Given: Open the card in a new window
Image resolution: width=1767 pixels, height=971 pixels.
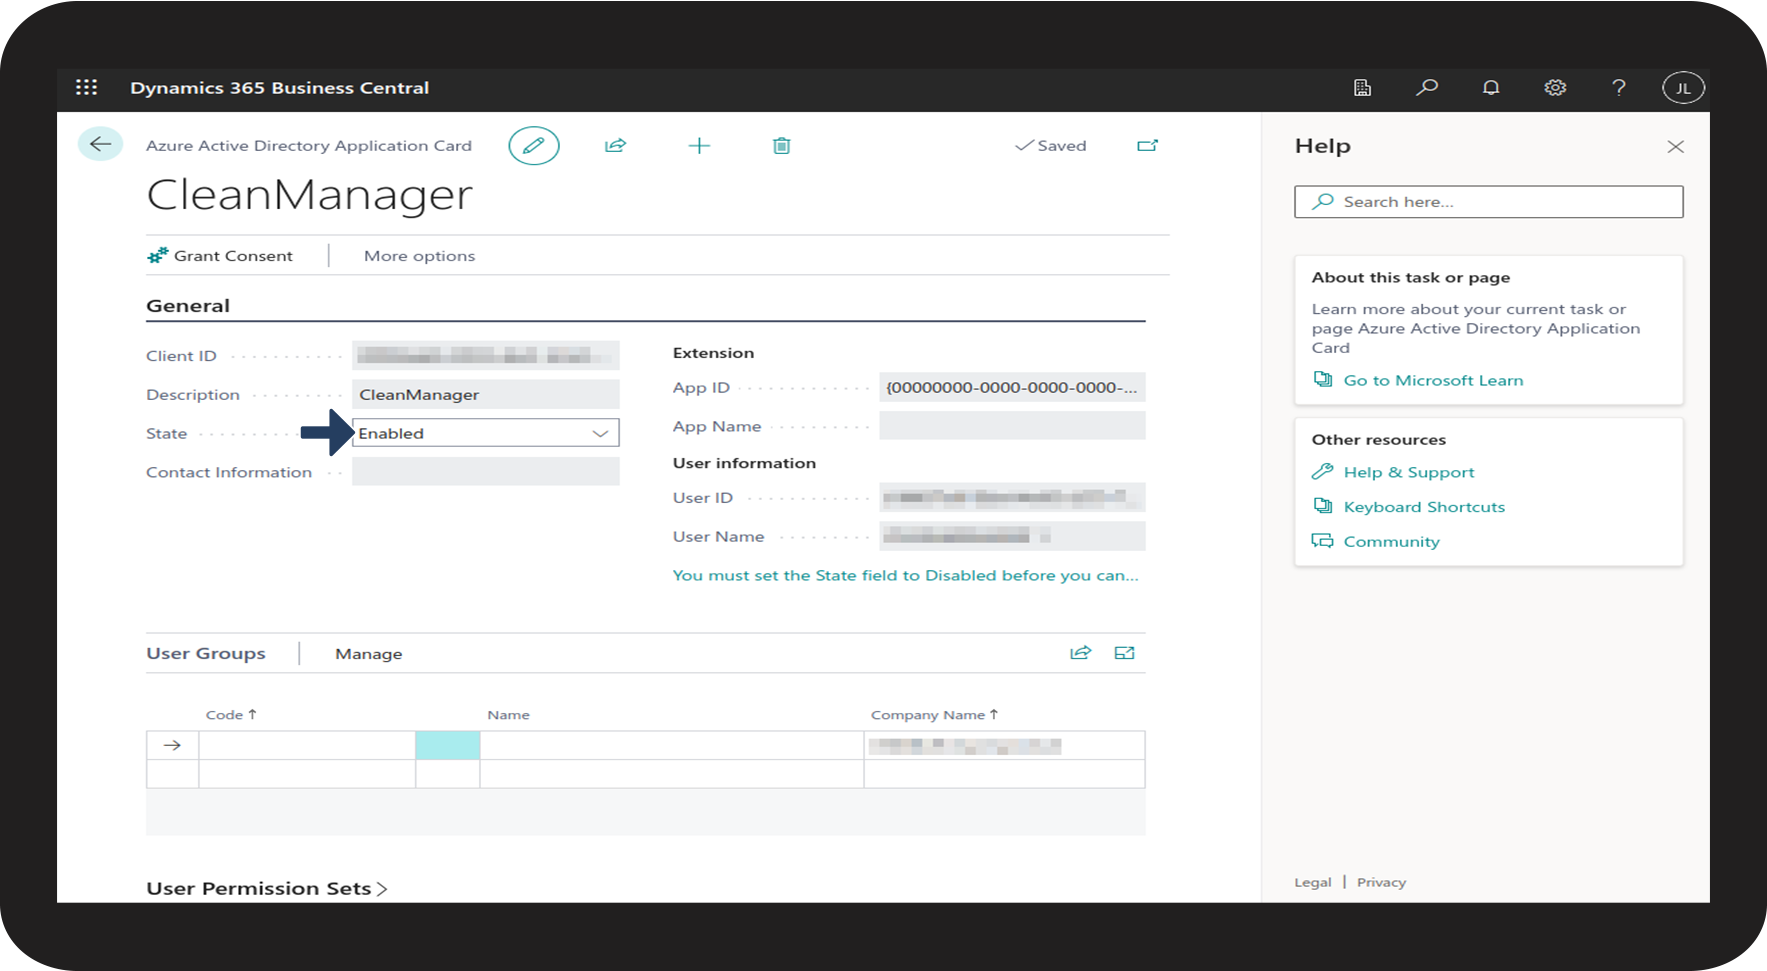Looking at the screenshot, I should [1147, 146].
